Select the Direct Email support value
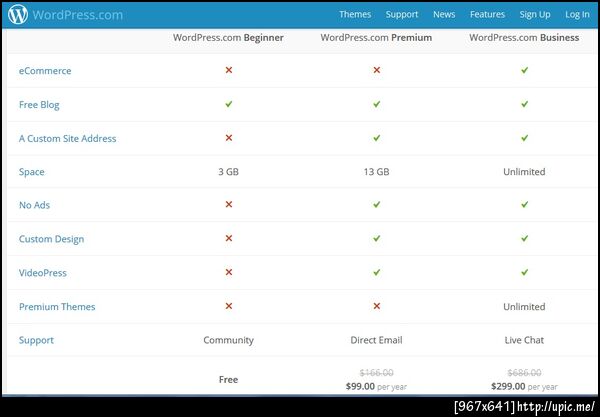The height and width of the screenshot is (417, 600). (377, 340)
